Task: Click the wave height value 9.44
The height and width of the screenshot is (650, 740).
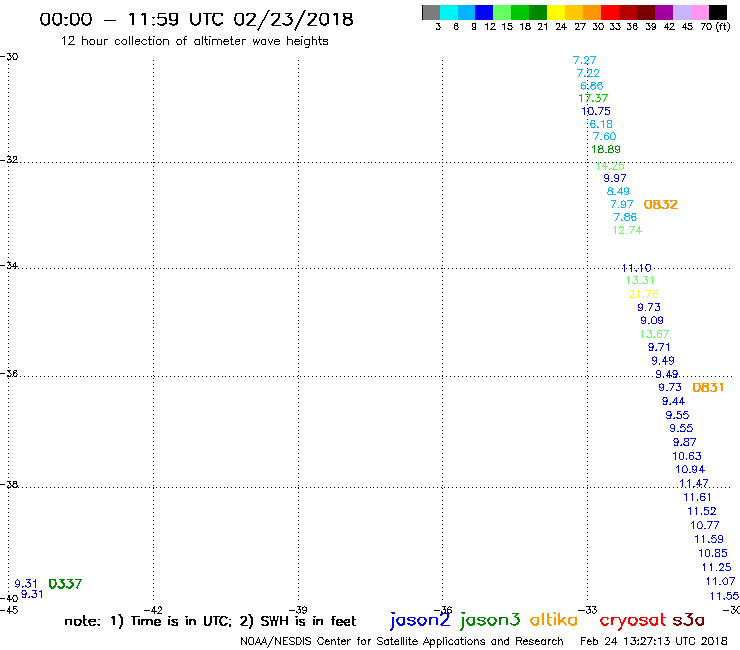Action: (673, 401)
